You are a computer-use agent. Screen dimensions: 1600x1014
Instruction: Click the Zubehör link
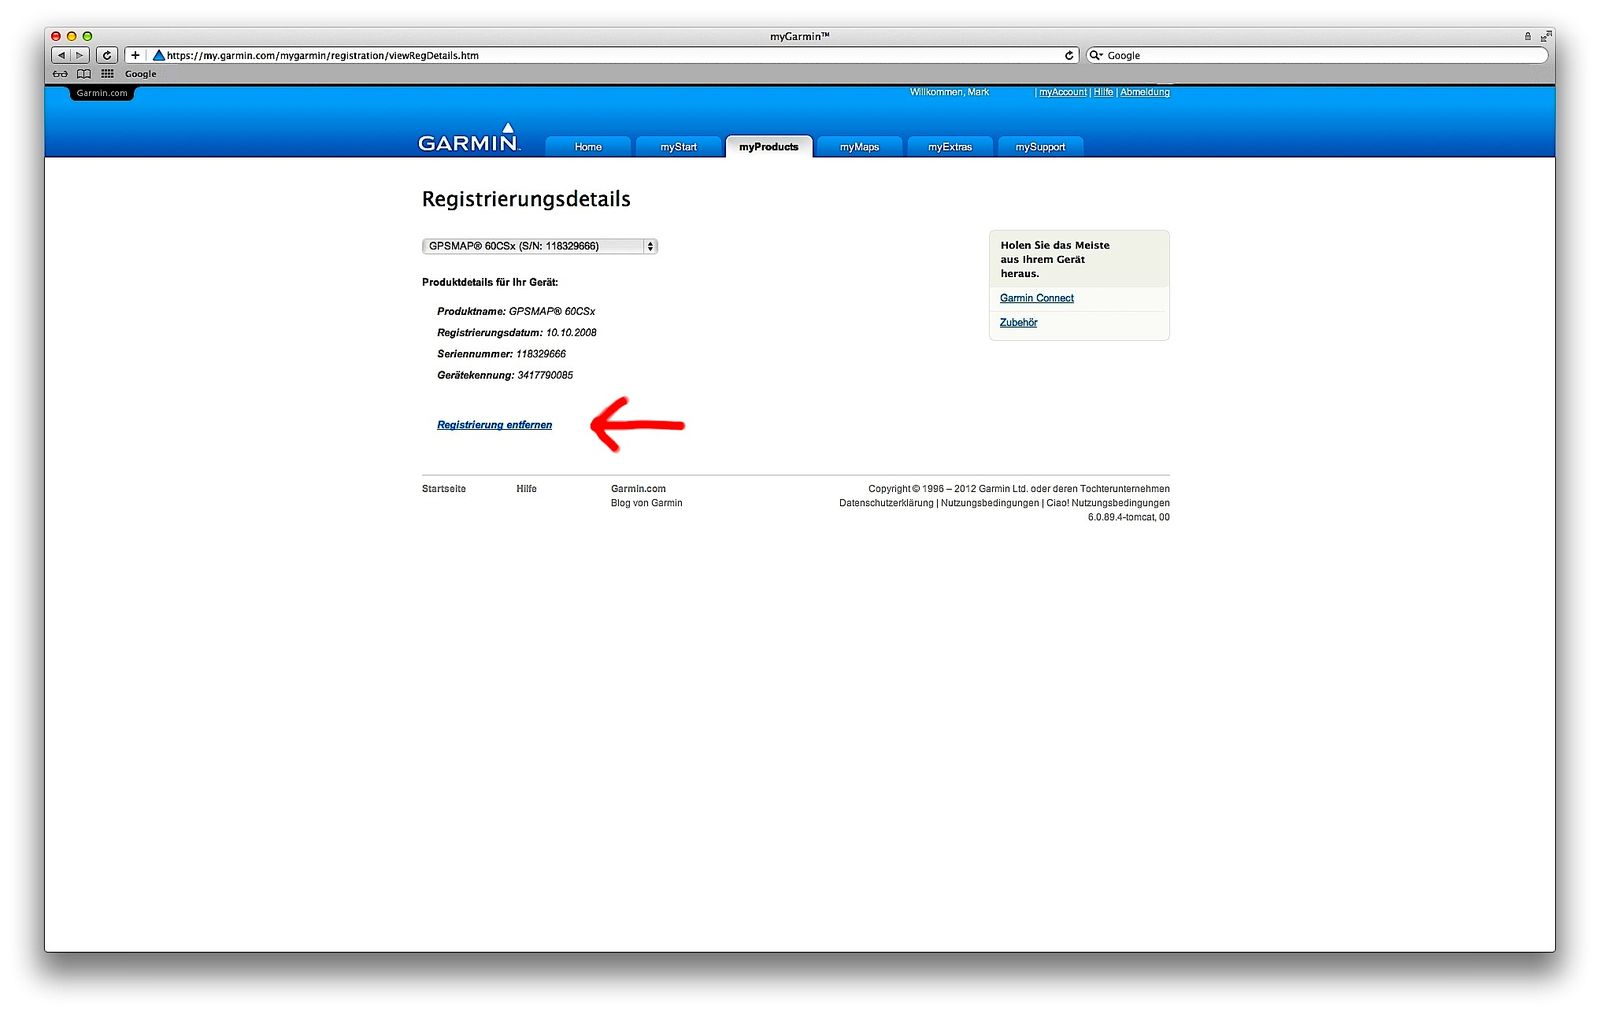(1018, 322)
